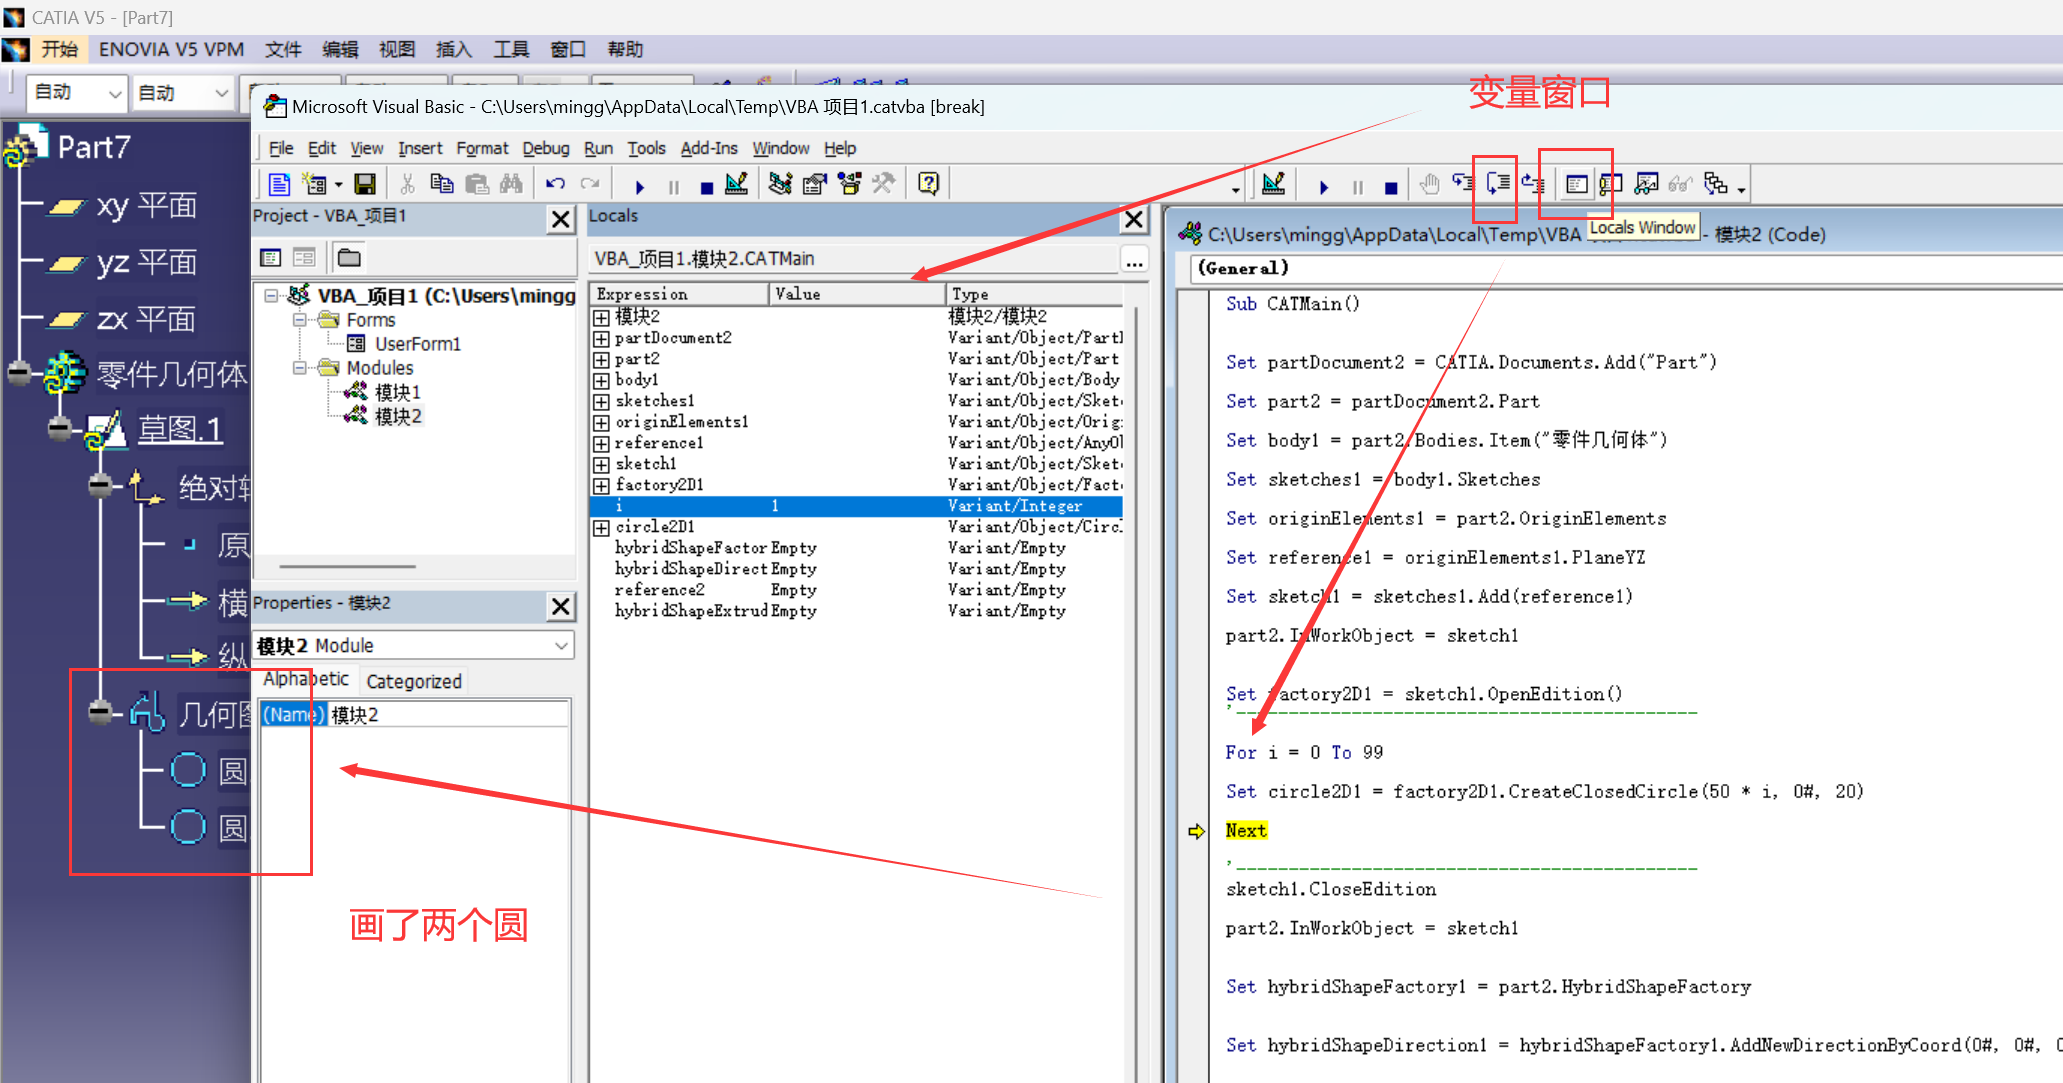Open the Immediate Window from the Debug toolbar
This screenshot has width=2063, height=1083.
1610,184
